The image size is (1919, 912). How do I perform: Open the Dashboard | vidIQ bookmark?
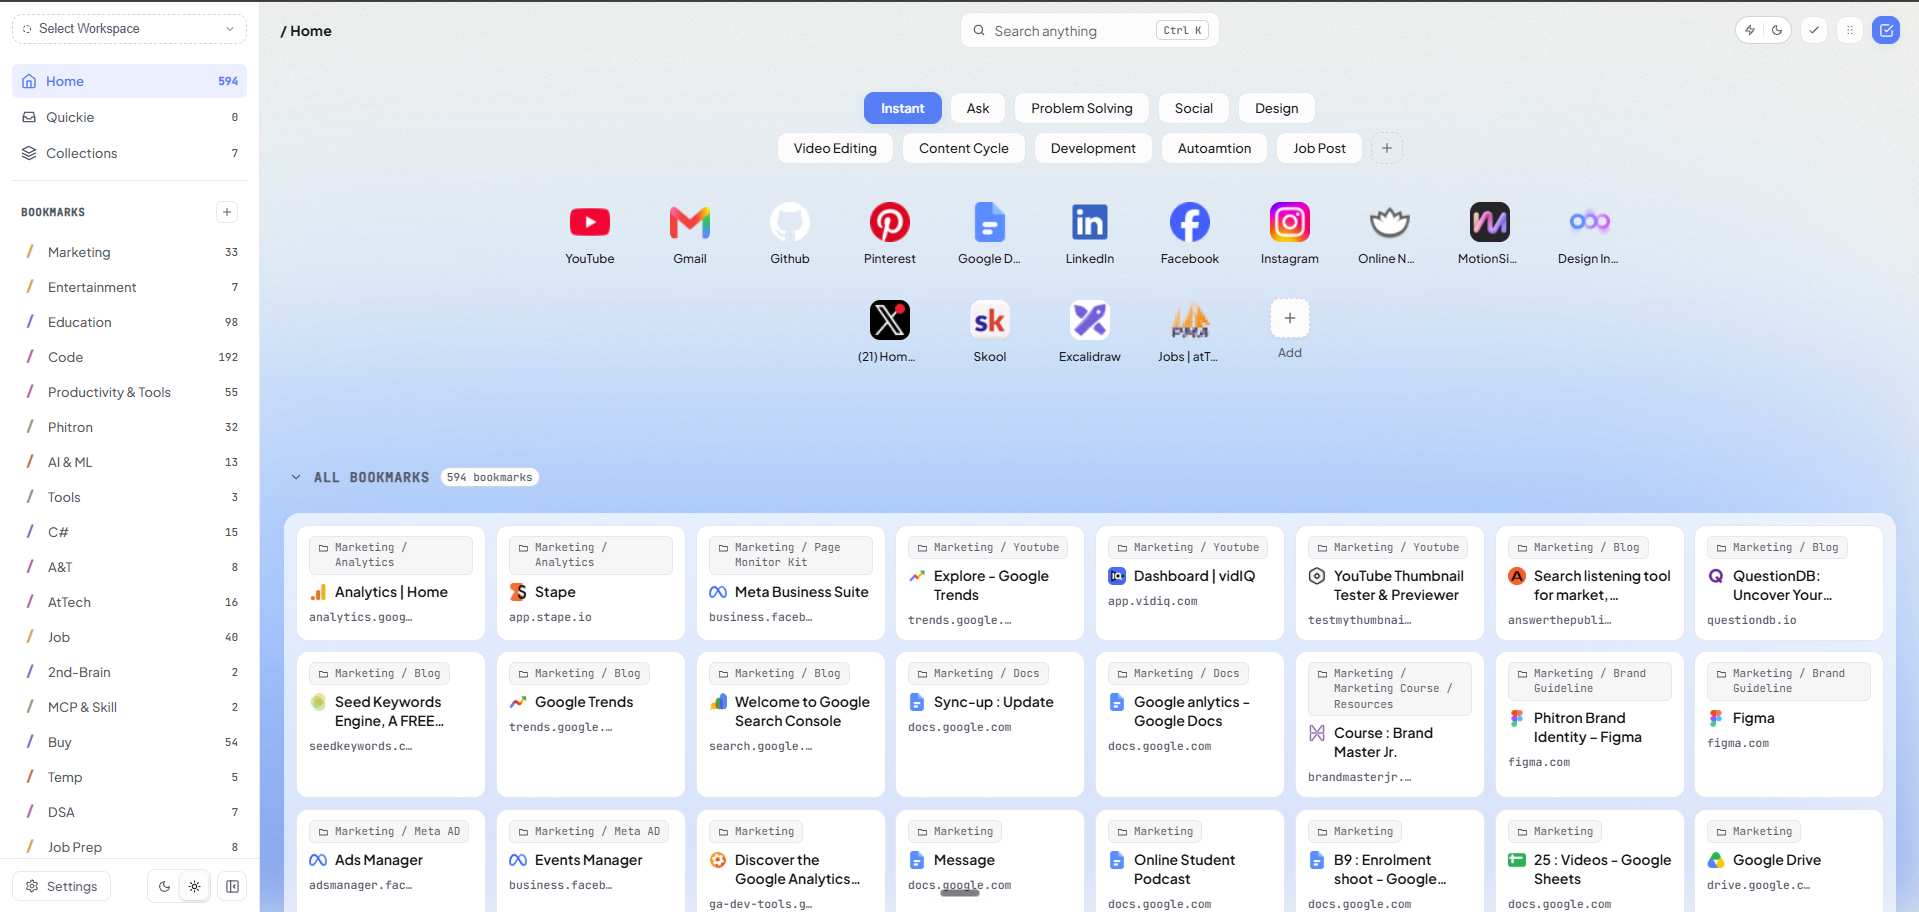point(1190,583)
